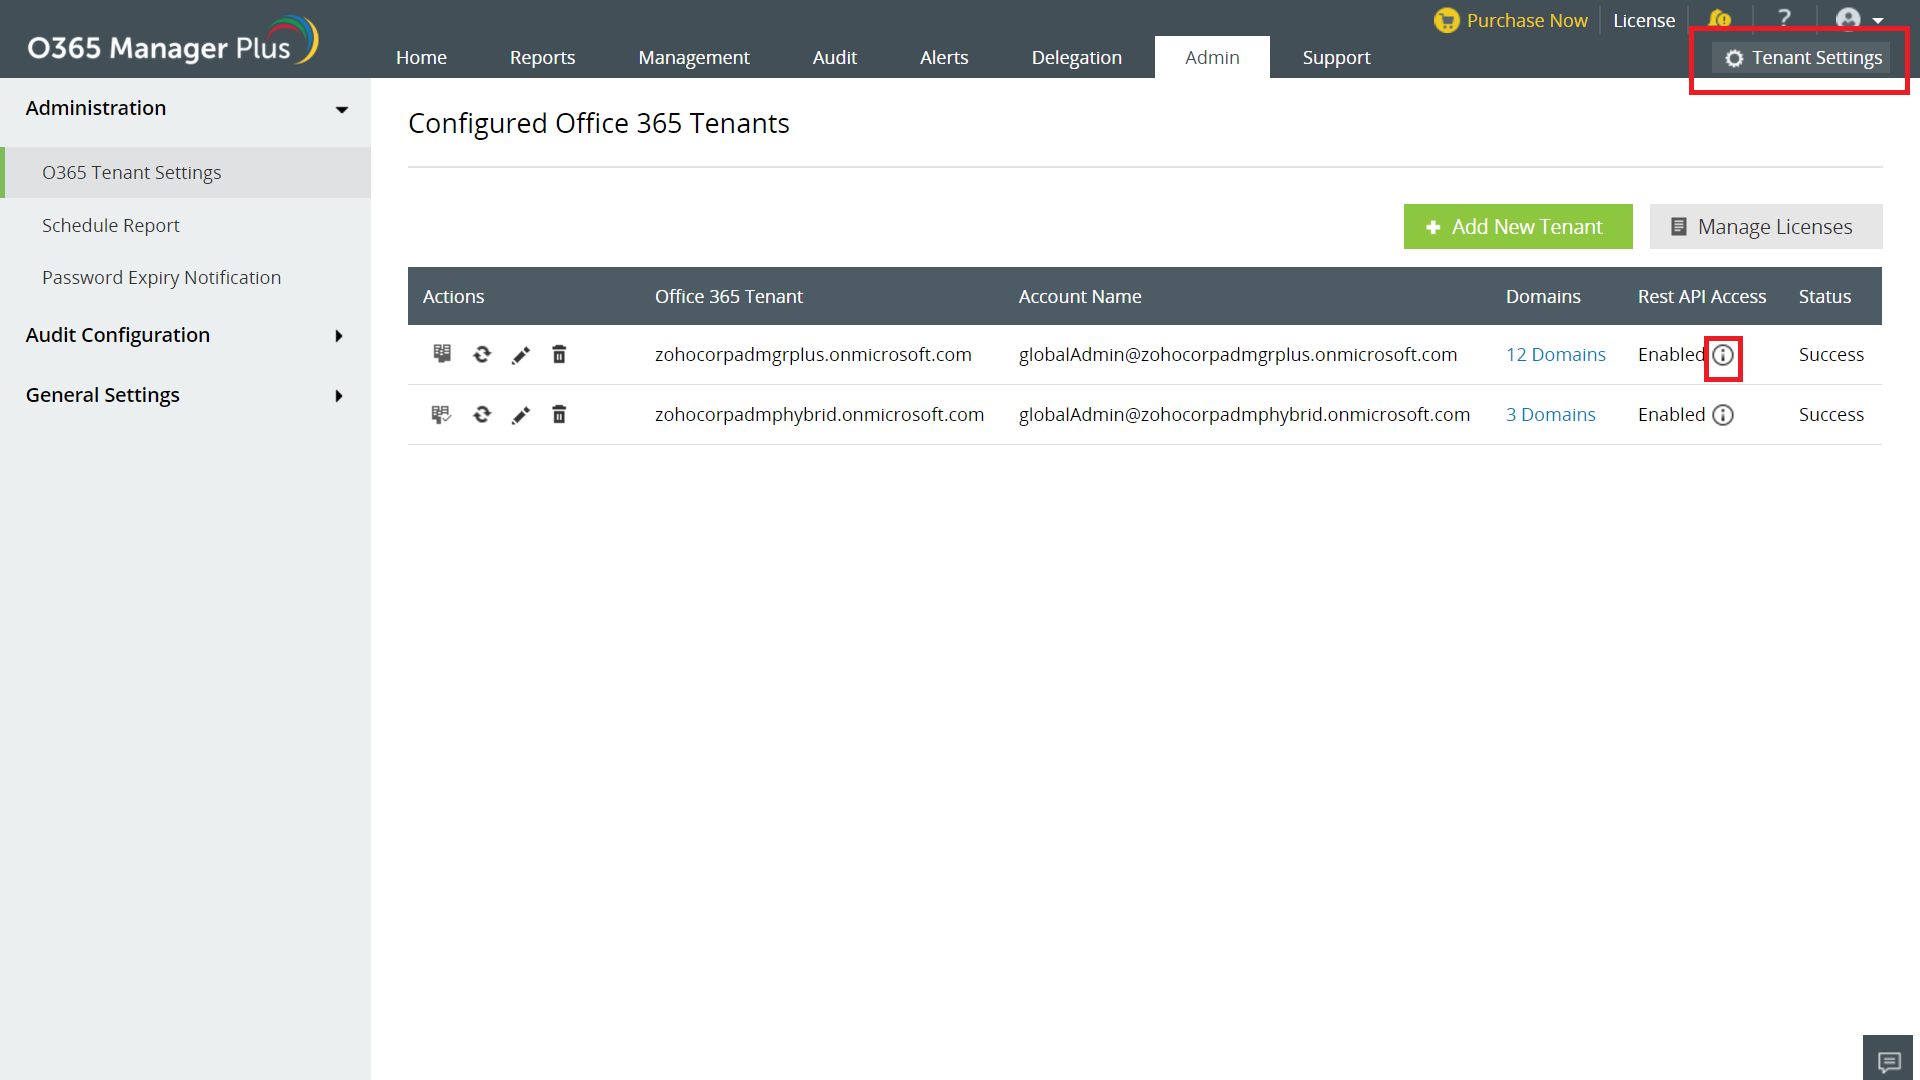Open the user profile dropdown arrow
Image resolution: width=1920 pixels, height=1080 pixels.
[1877, 20]
